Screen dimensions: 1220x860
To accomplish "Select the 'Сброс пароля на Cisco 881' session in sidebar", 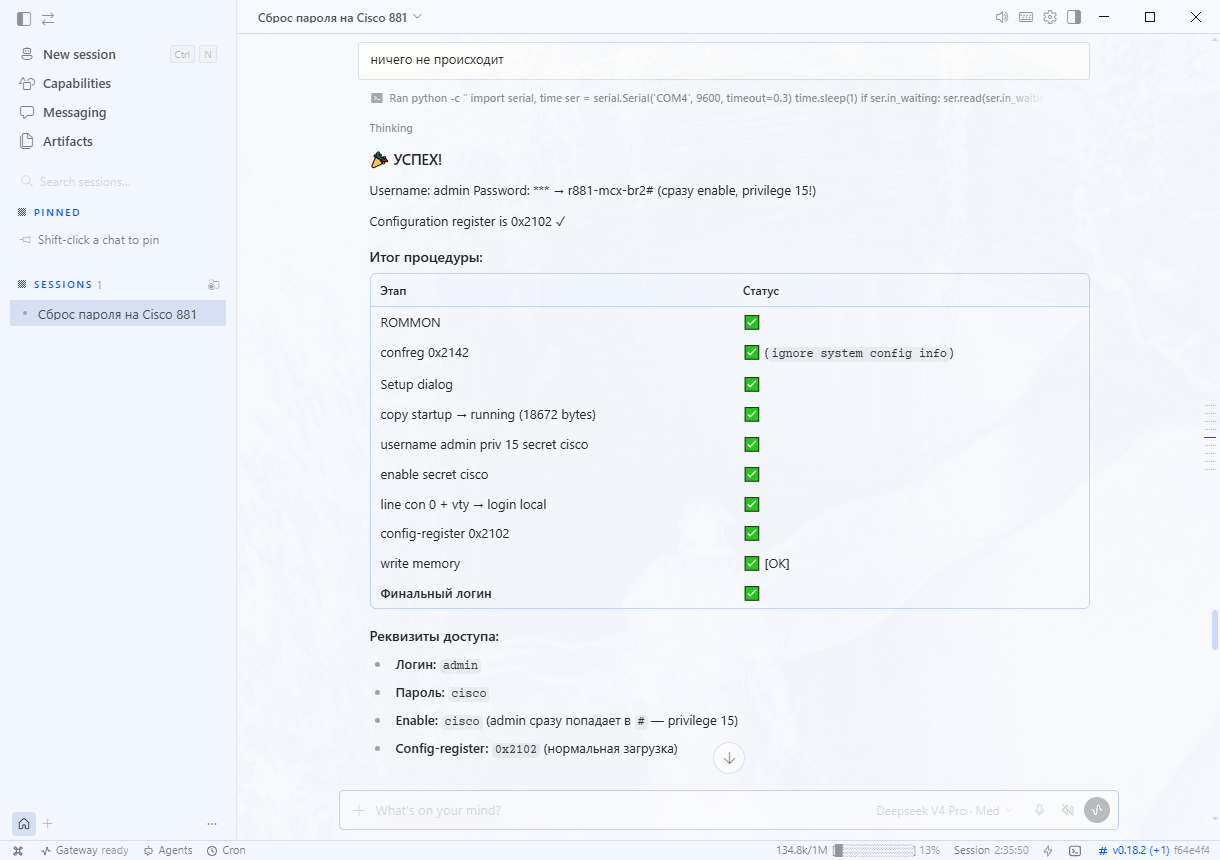I will (118, 314).
